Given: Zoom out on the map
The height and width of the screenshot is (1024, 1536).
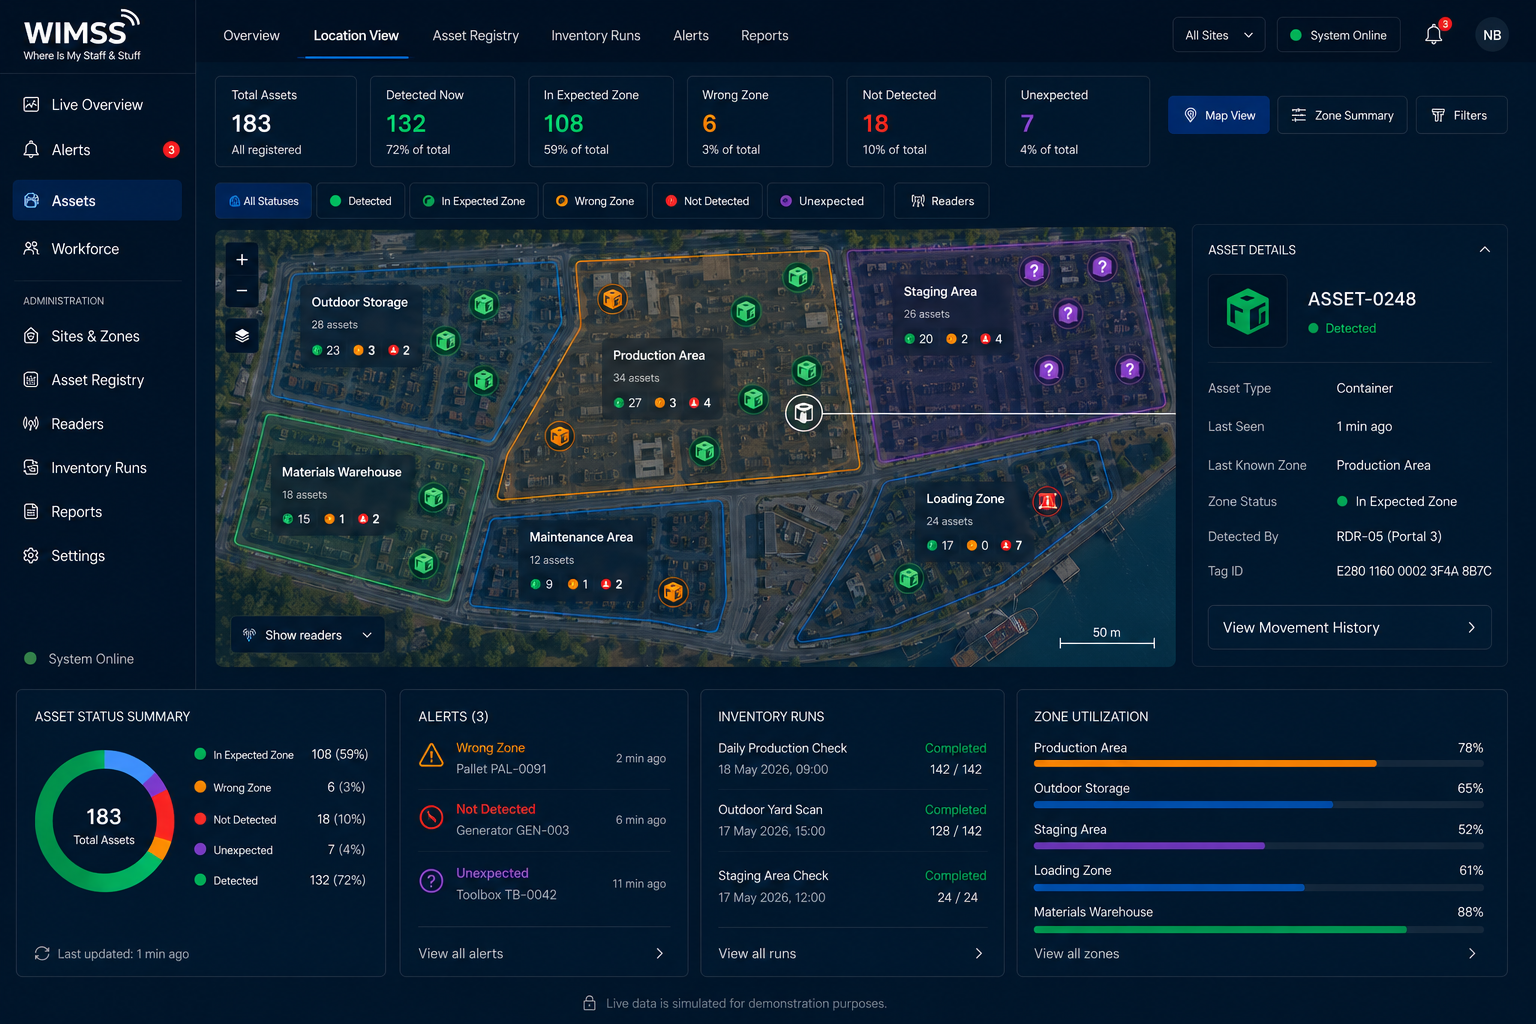Looking at the screenshot, I should click(242, 291).
